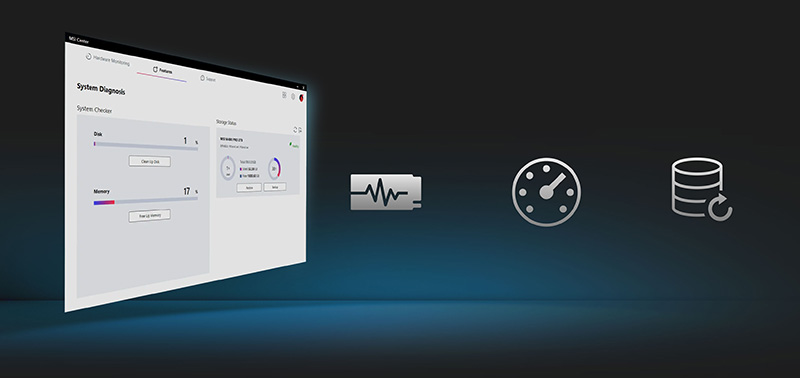Select the Features tab
The width and height of the screenshot is (800, 378).
click(x=163, y=70)
